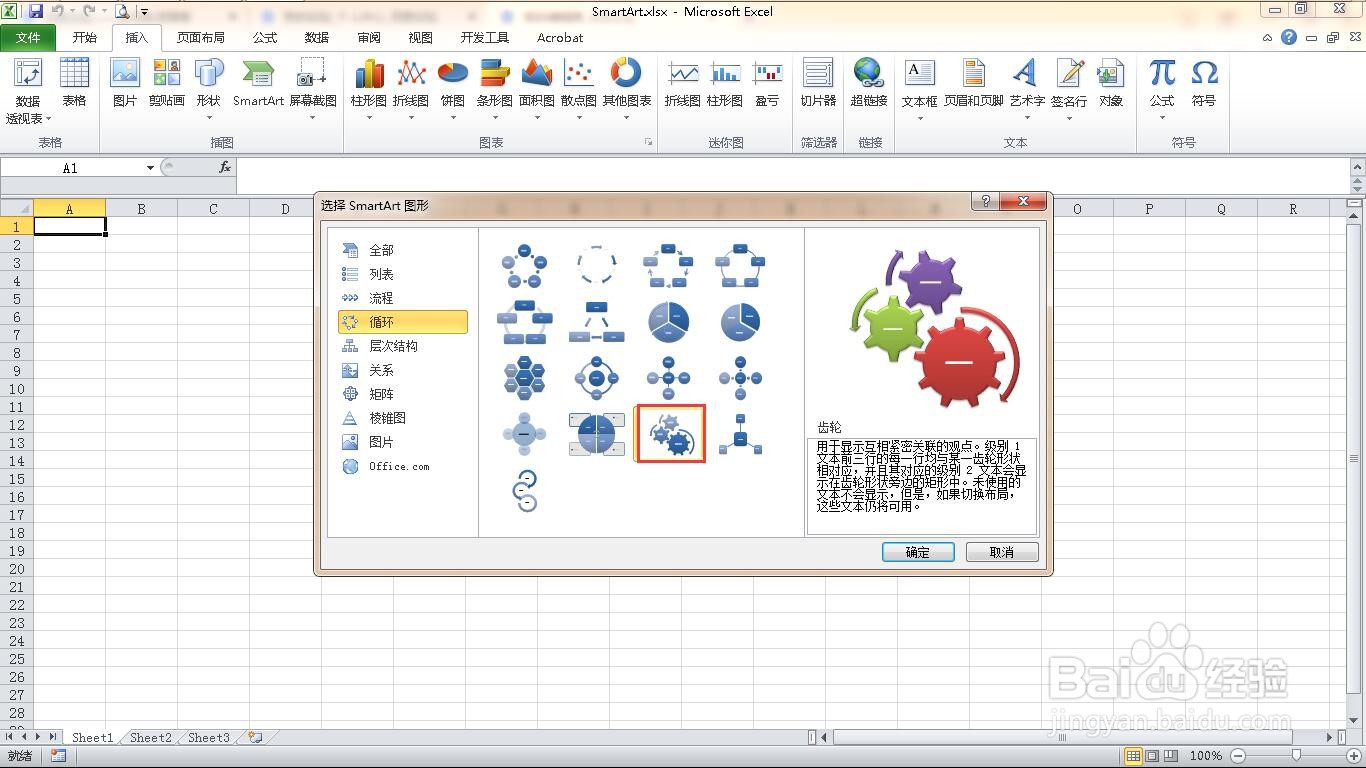Switch to the 审阅 Review tab
Screen dimensions: 1366x768
369,37
